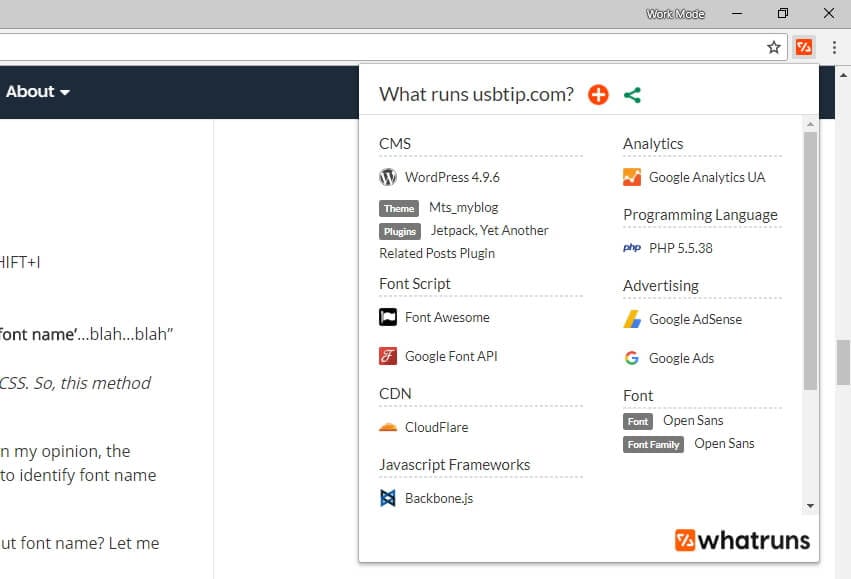Screen dimensions: 851x579
Task: Click the Work Mode label in title bar
Action: (675, 14)
